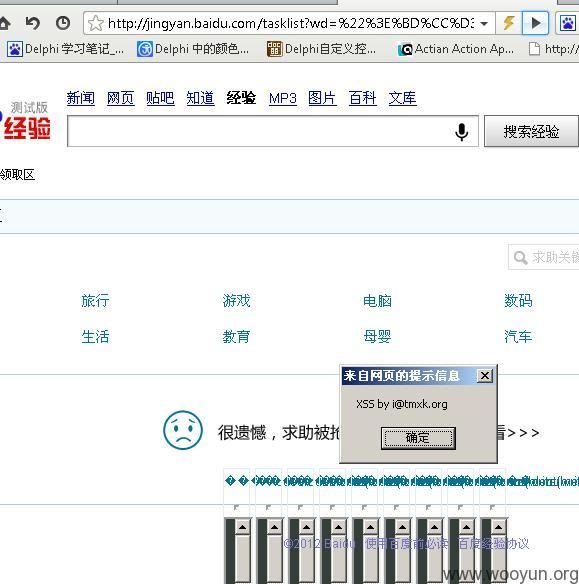Click the undo/restore page arrow icon

click(33, 23)
